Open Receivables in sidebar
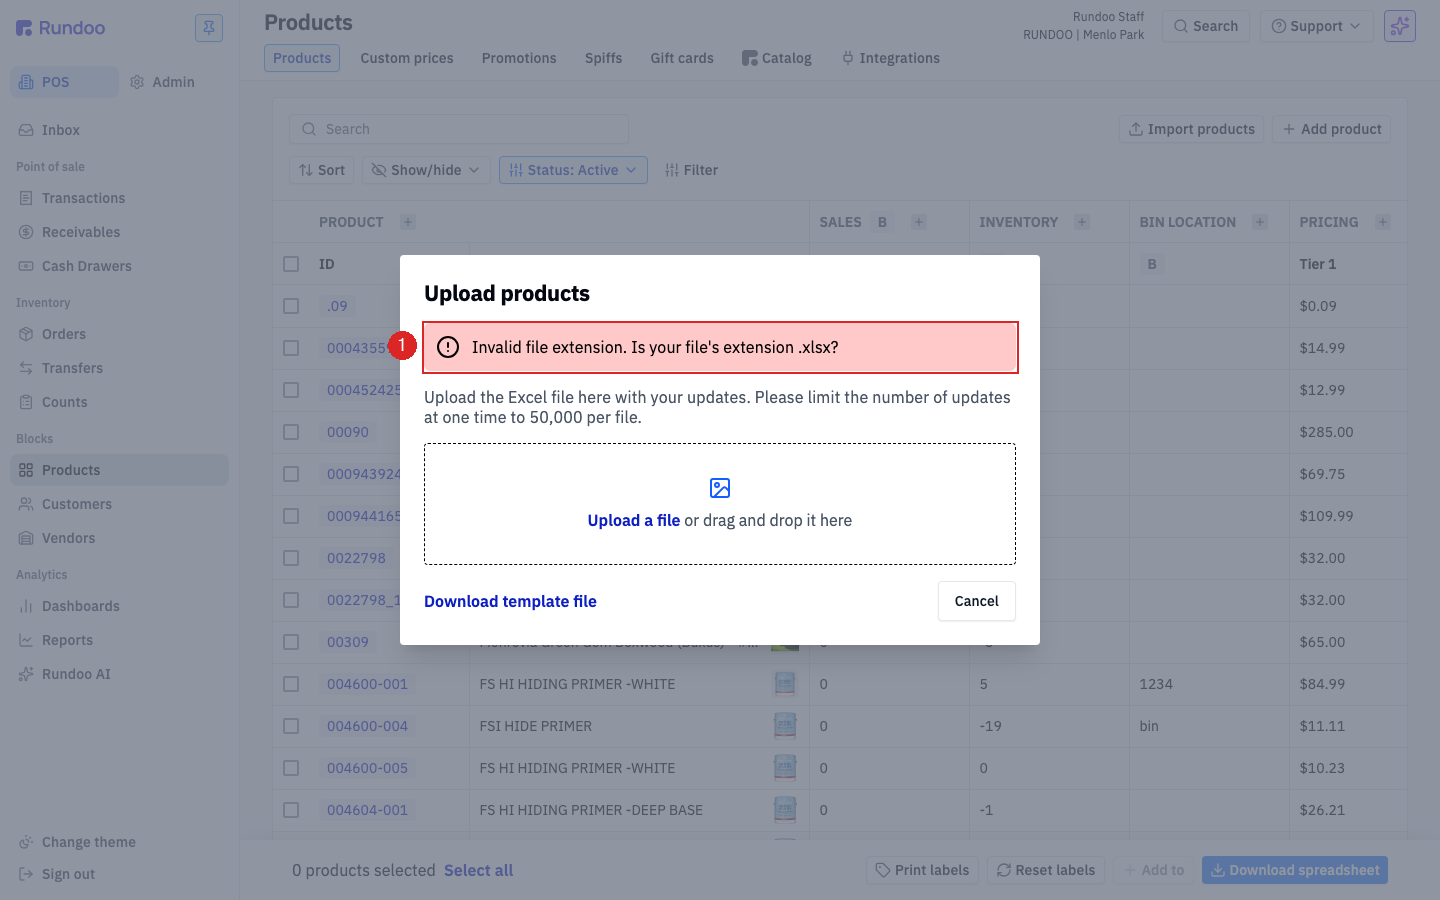 point(119,232)
